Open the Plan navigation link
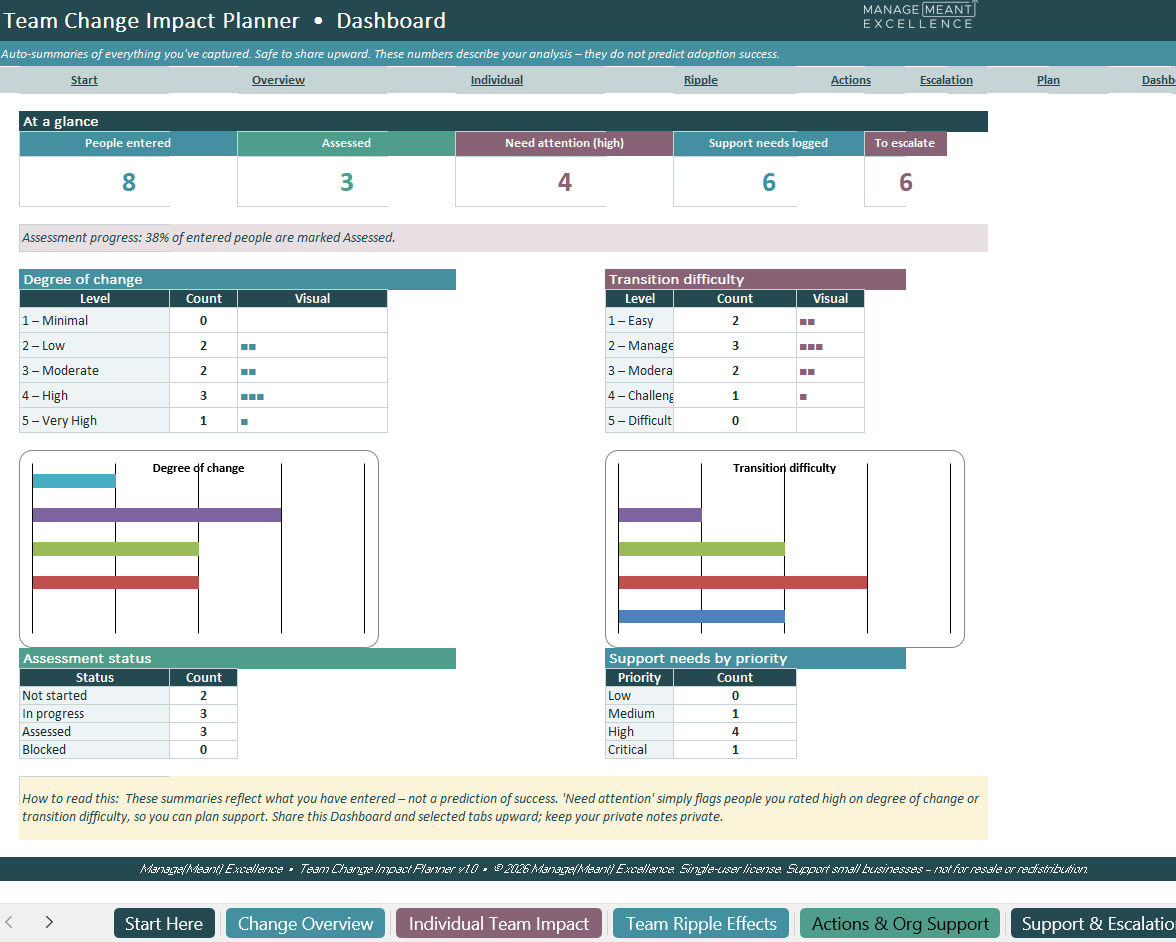Viewport: 1176px width, 942px height. 1048,80
